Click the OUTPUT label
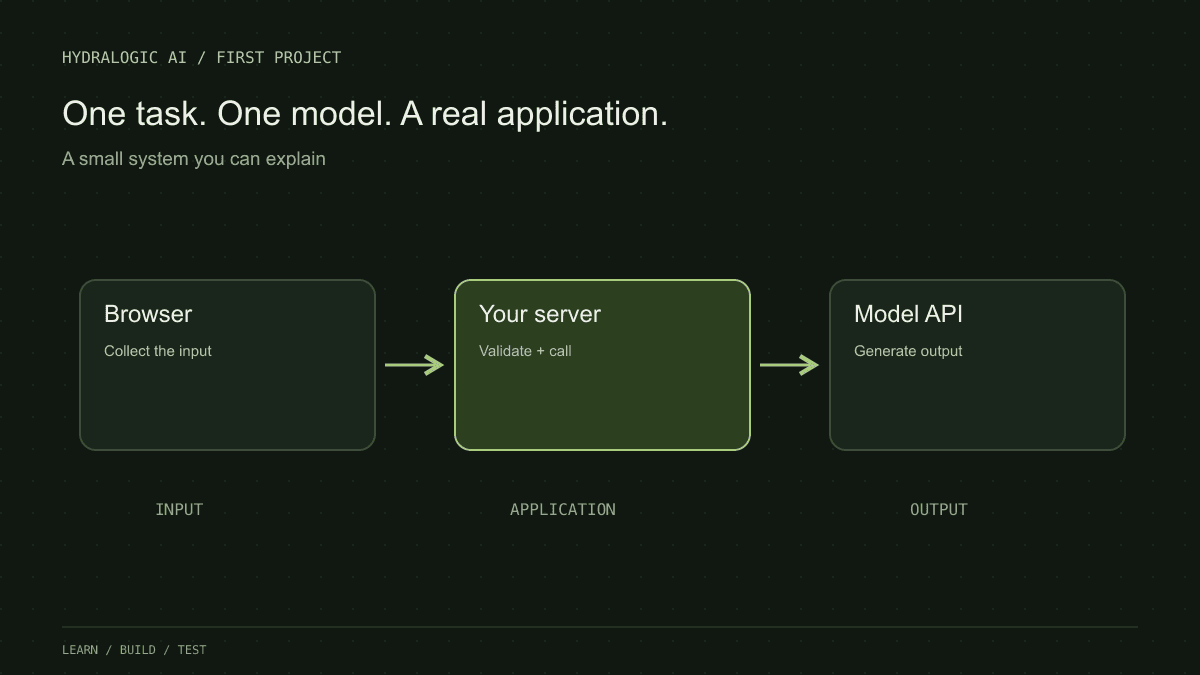This screenshot has width=1200, height=675. tap(939, 509)
